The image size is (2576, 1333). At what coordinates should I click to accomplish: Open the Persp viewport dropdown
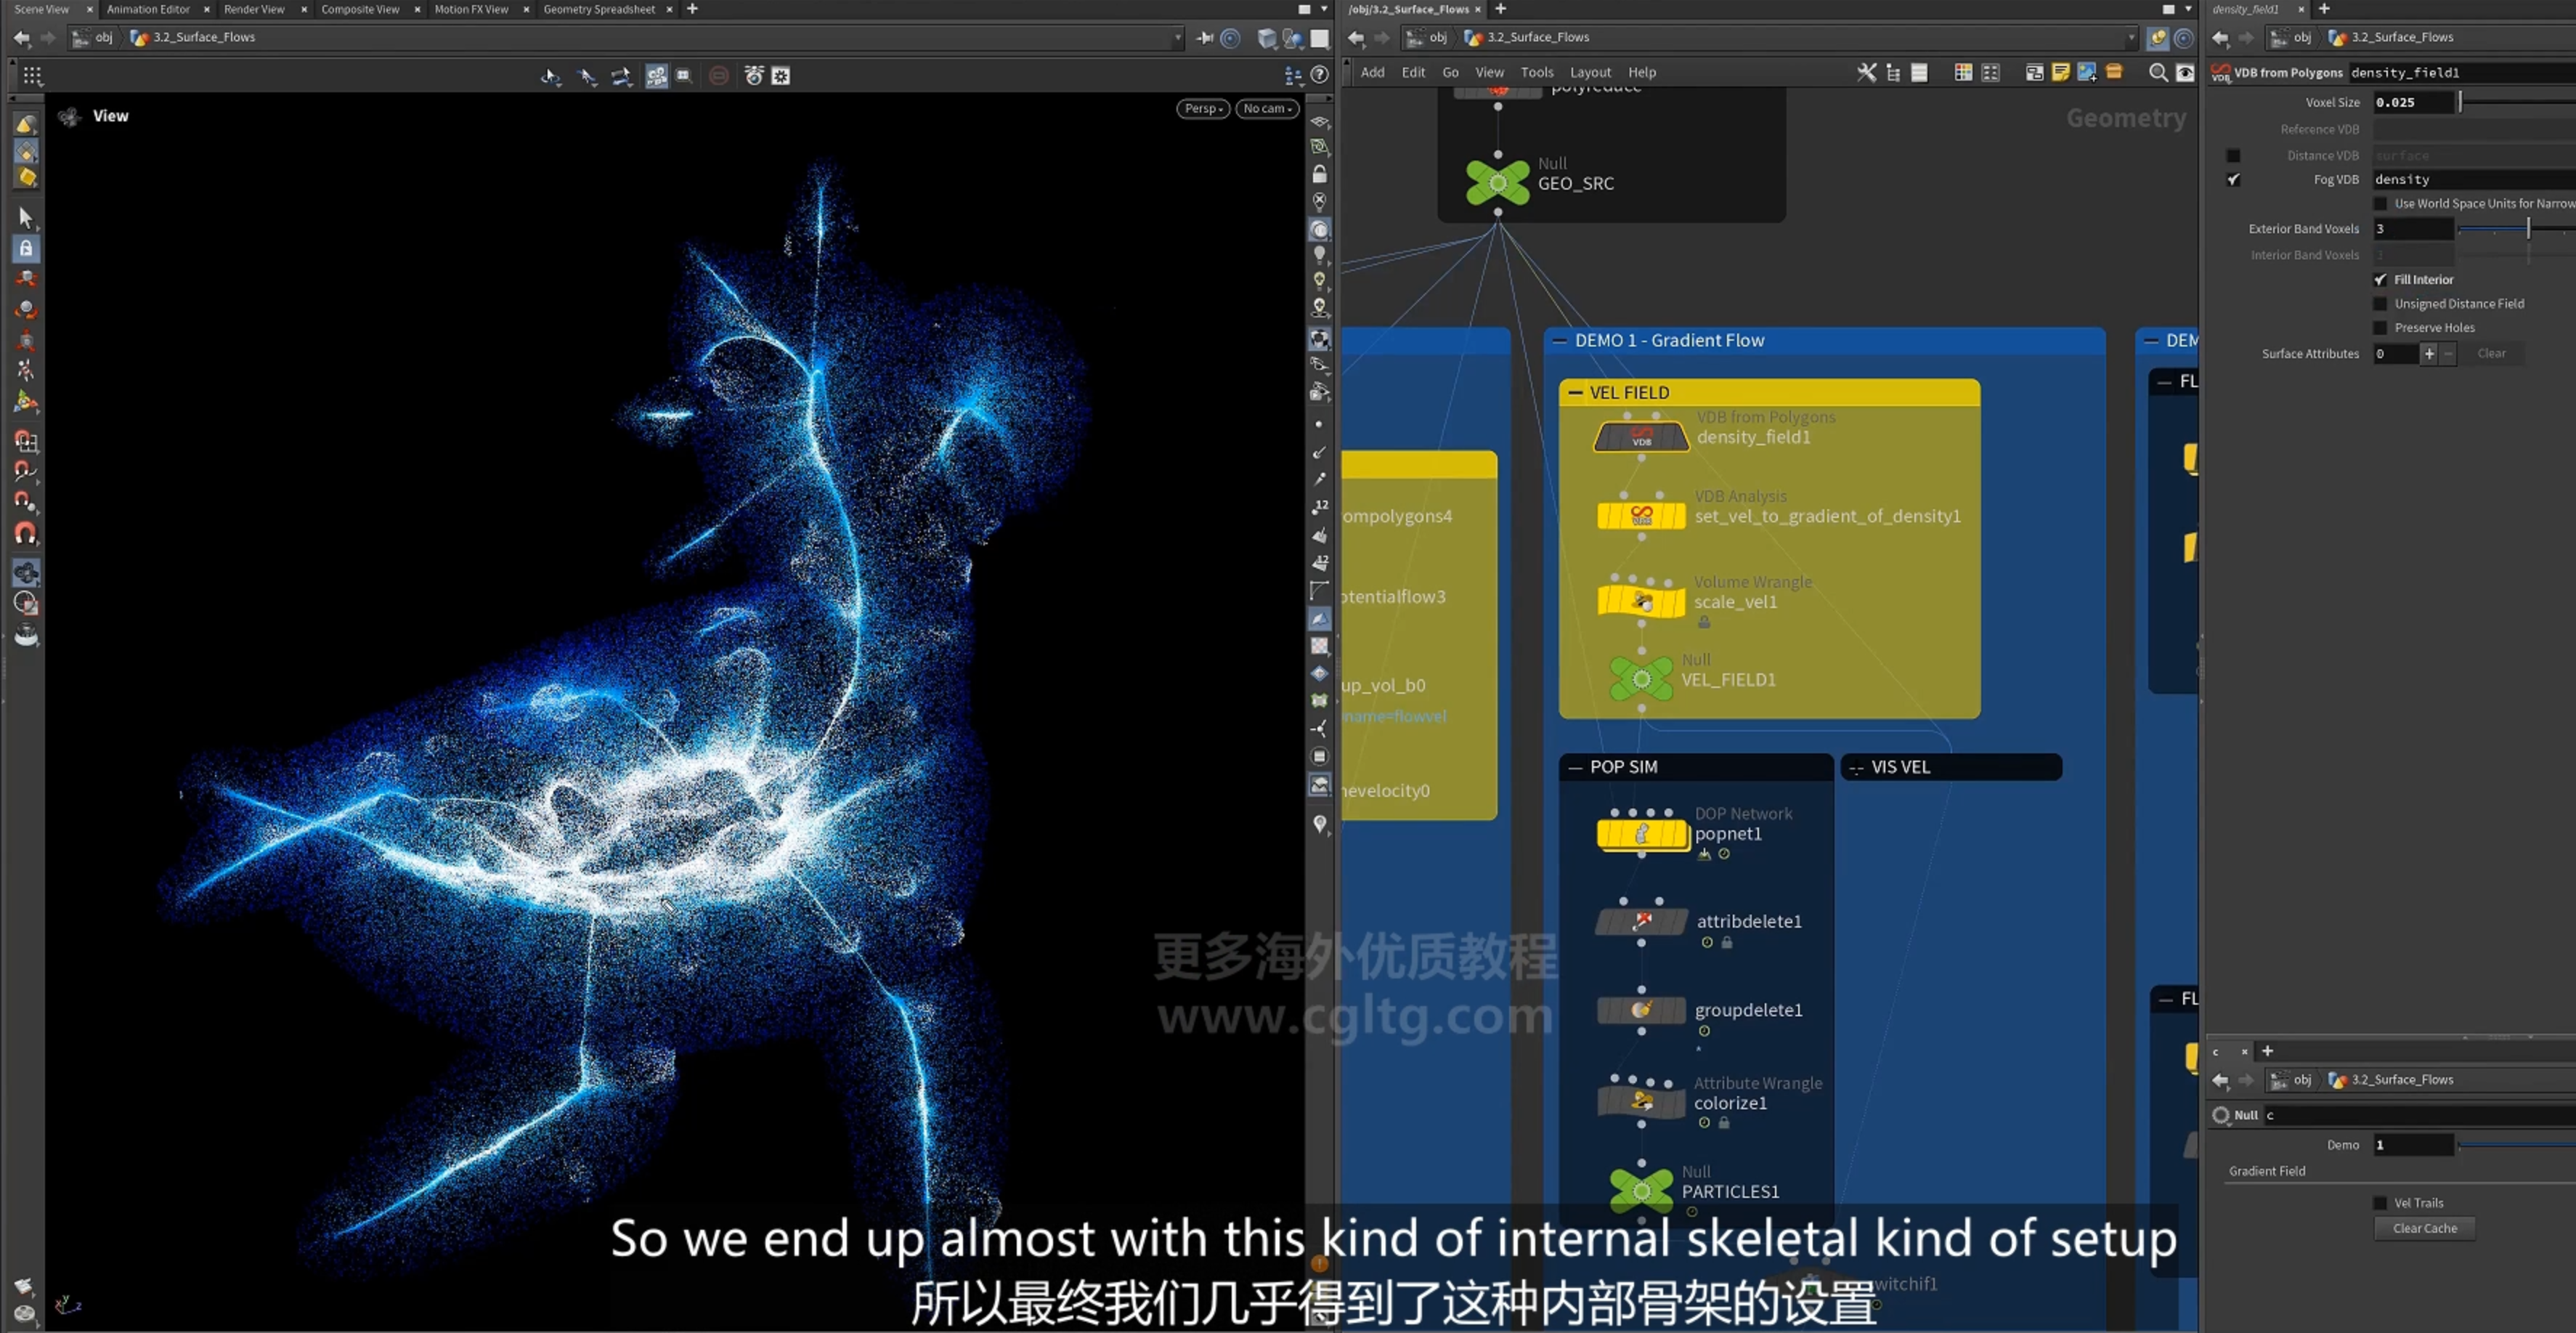point(1203,108)
